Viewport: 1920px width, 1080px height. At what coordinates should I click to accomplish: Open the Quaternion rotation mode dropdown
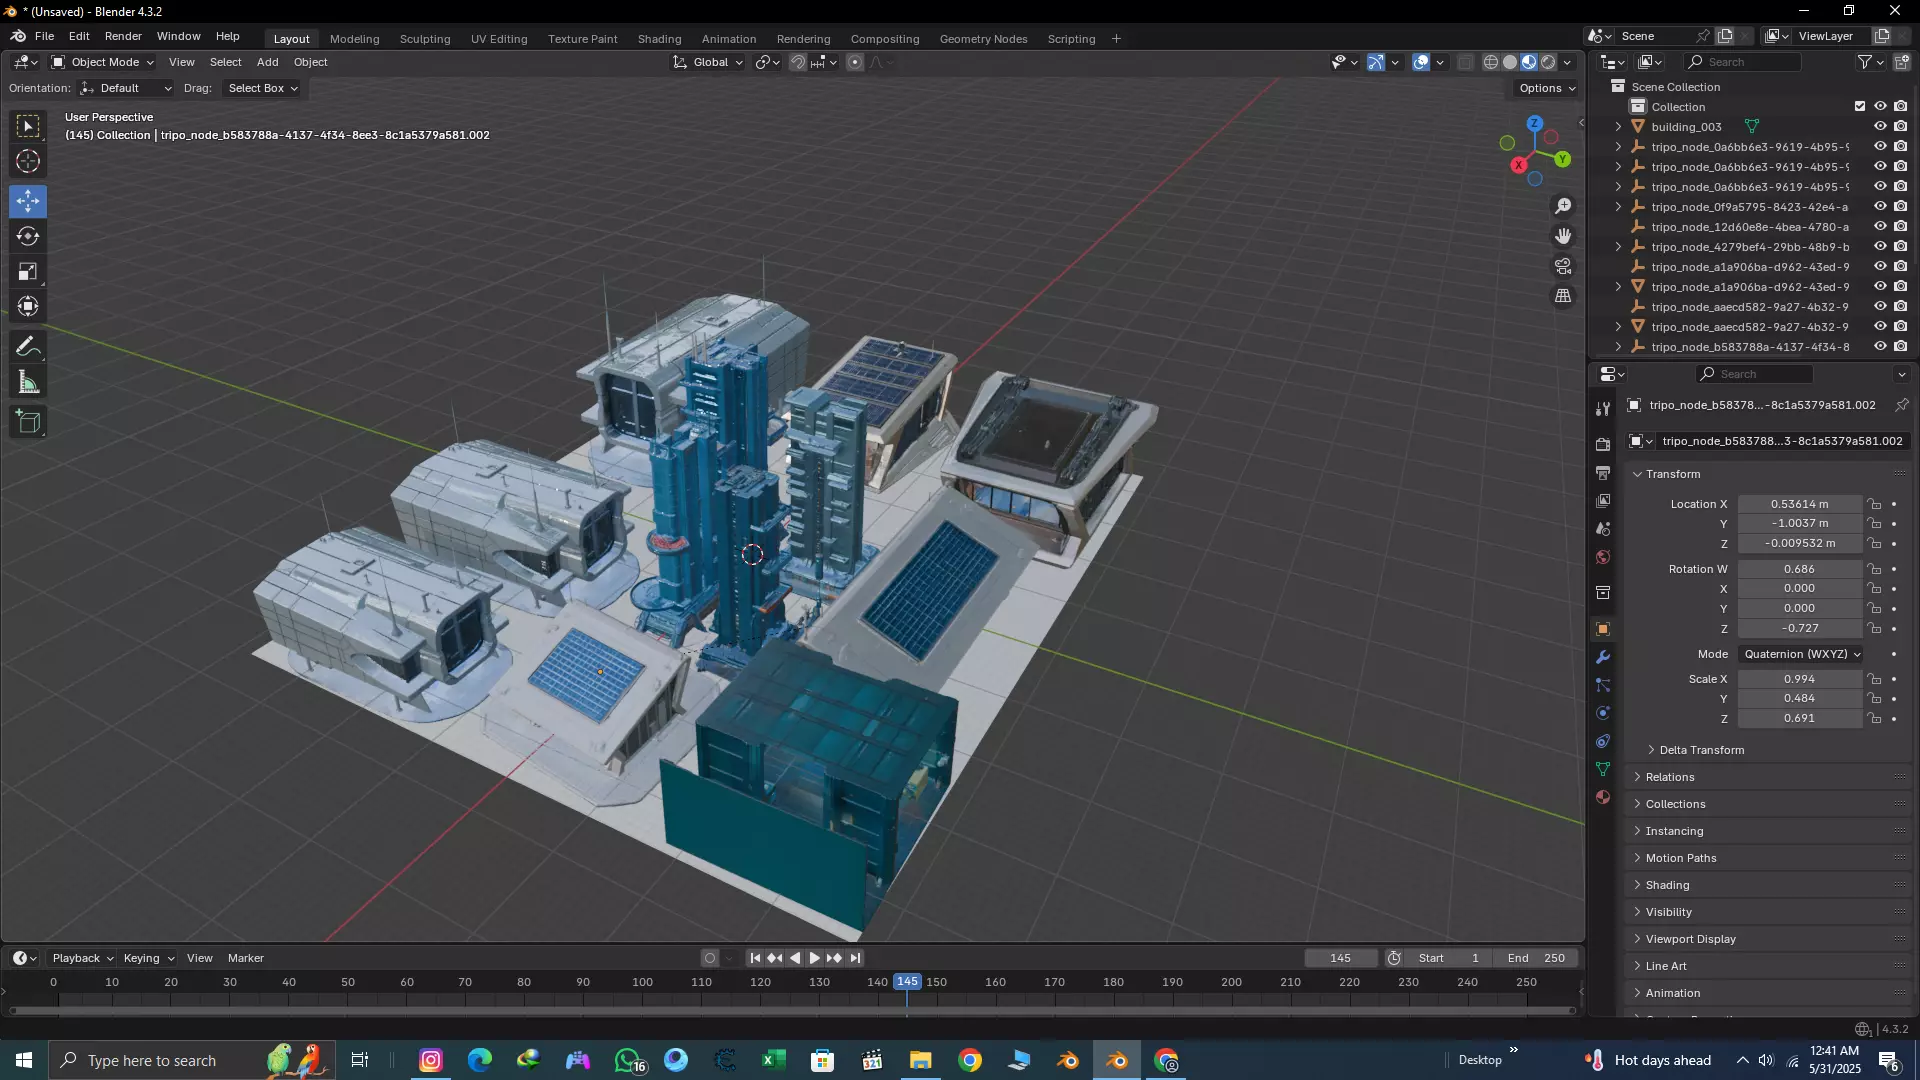tap(1801, 655)
